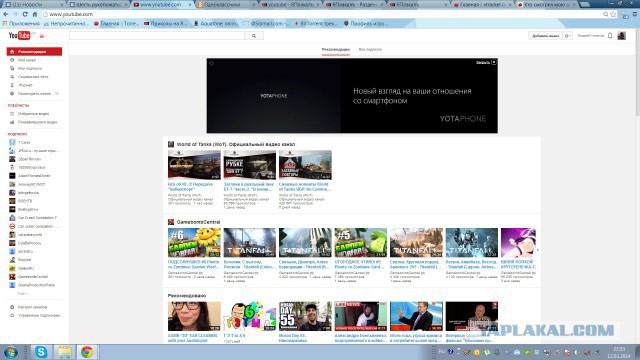Viewport: 640px width, 360px height.
Task: Open GoshaProductionPrank subscription icon
Action: click(12, 285)
